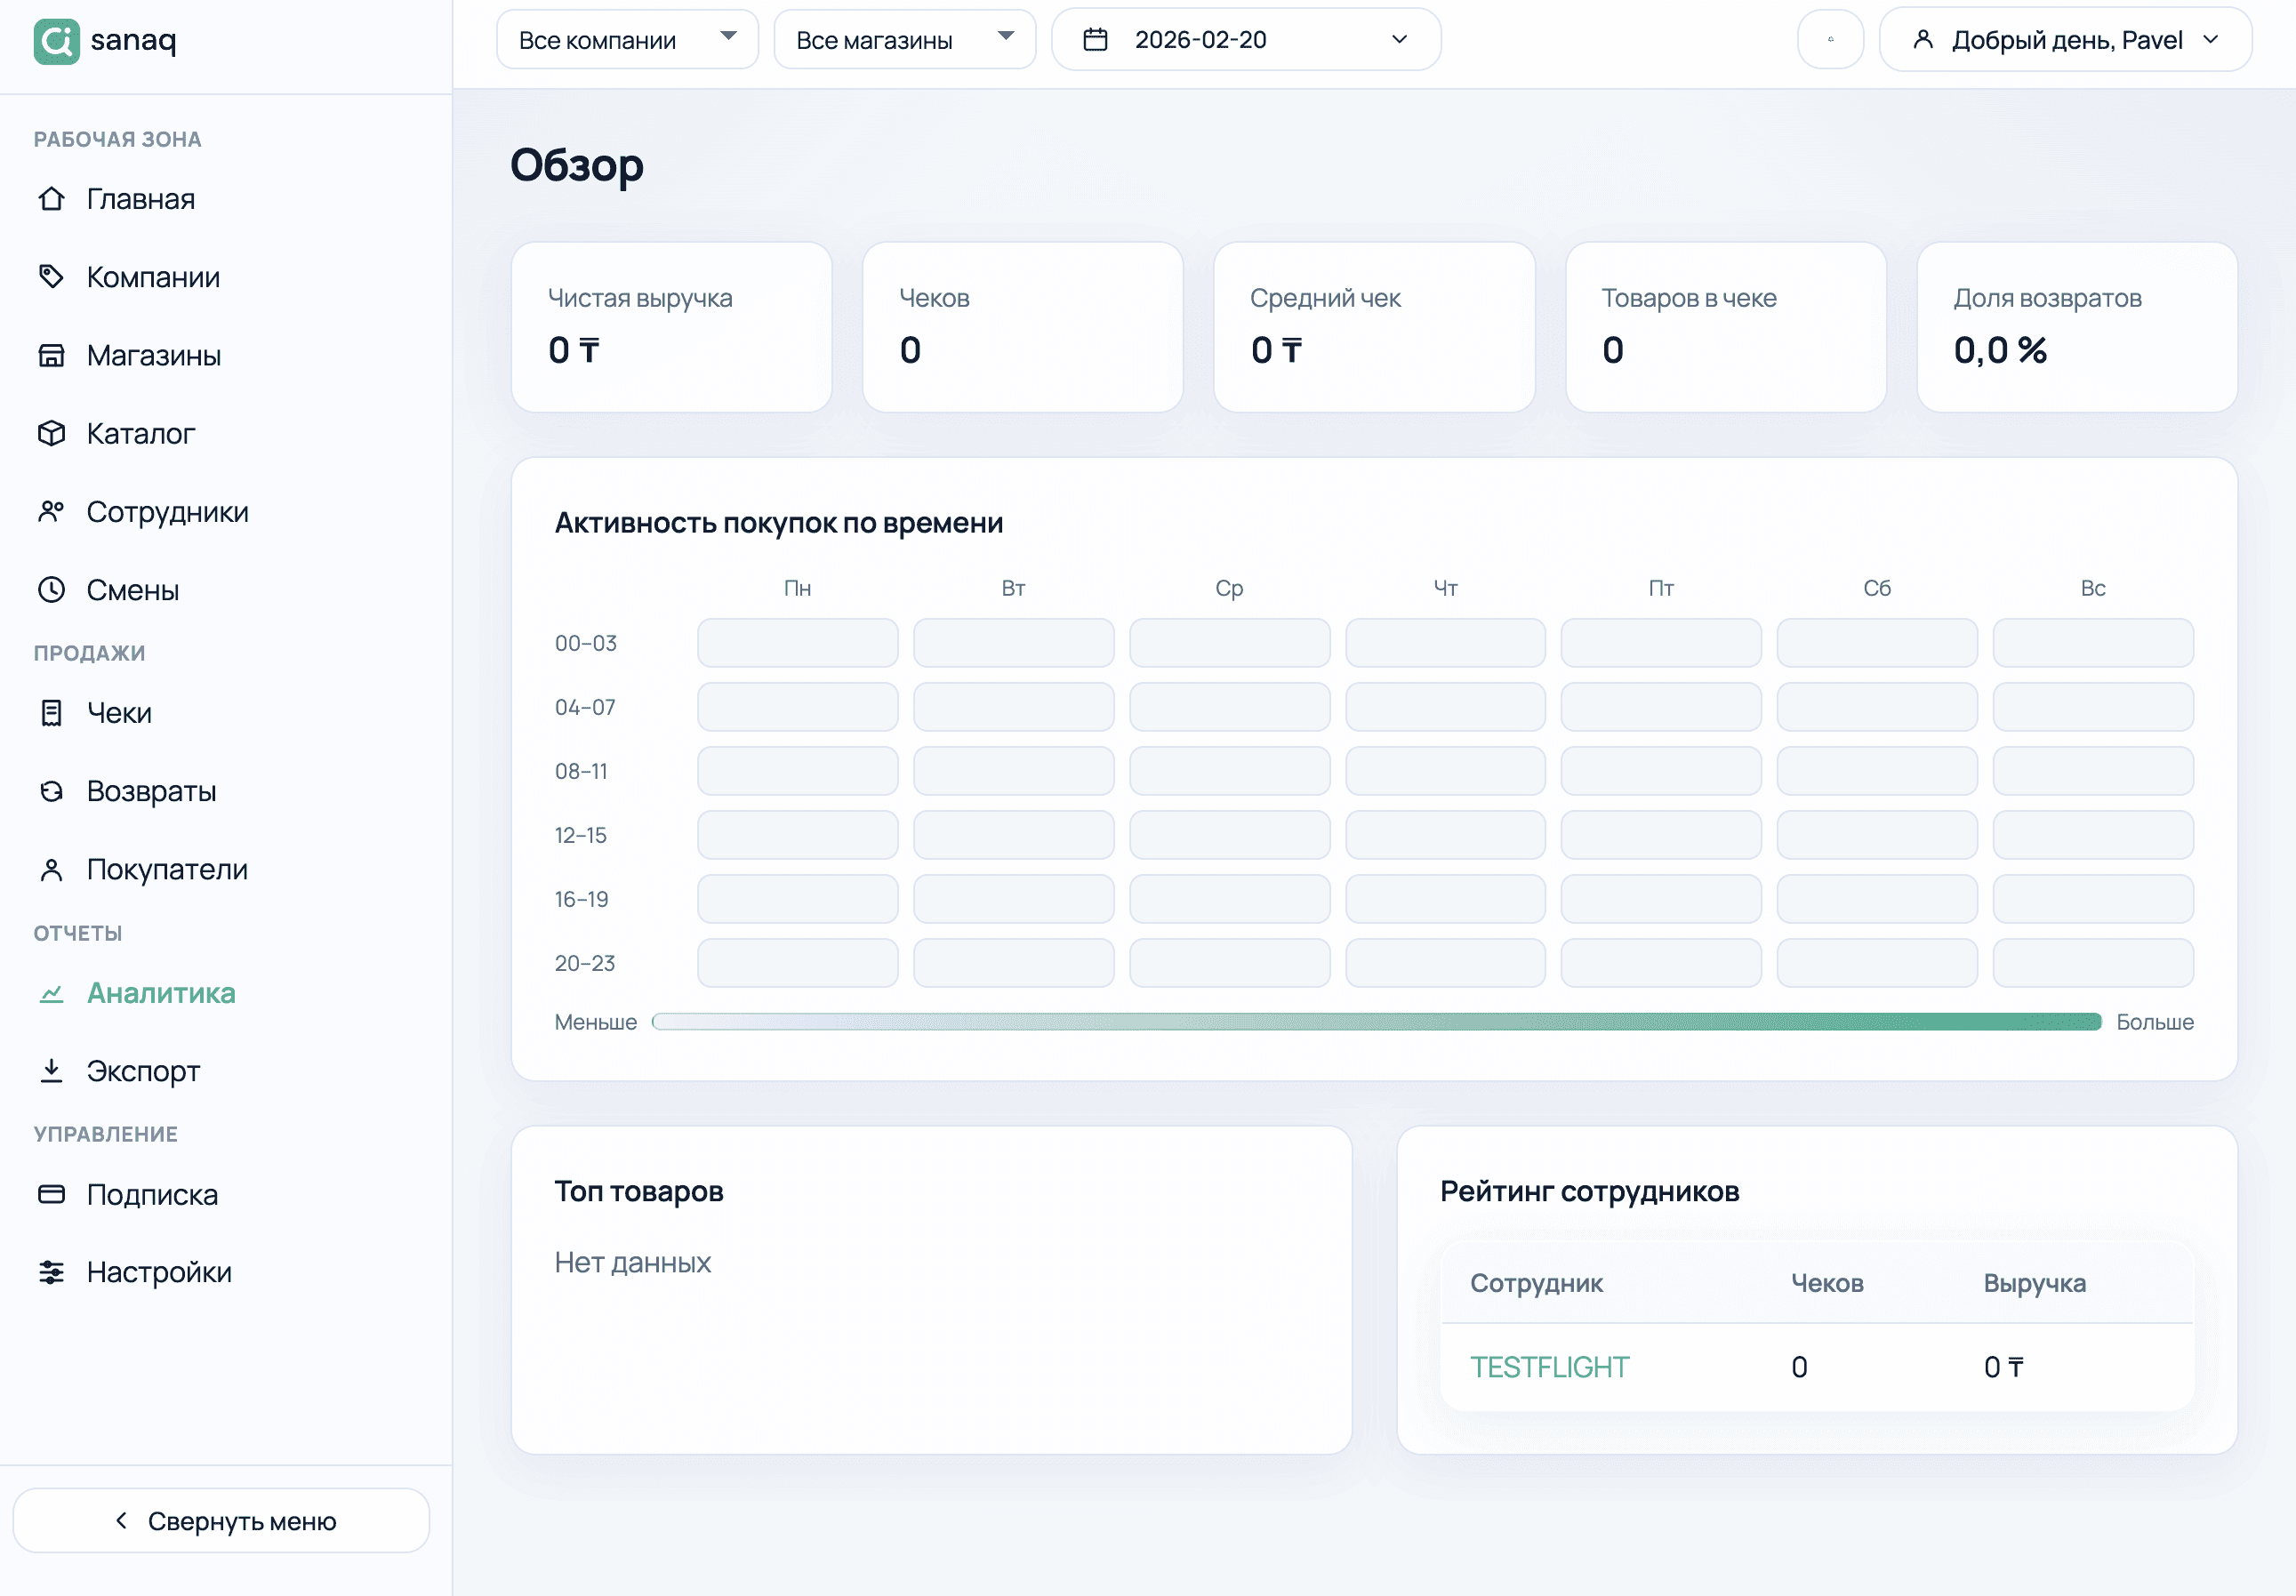Open the Все компании dropdown

627,39
